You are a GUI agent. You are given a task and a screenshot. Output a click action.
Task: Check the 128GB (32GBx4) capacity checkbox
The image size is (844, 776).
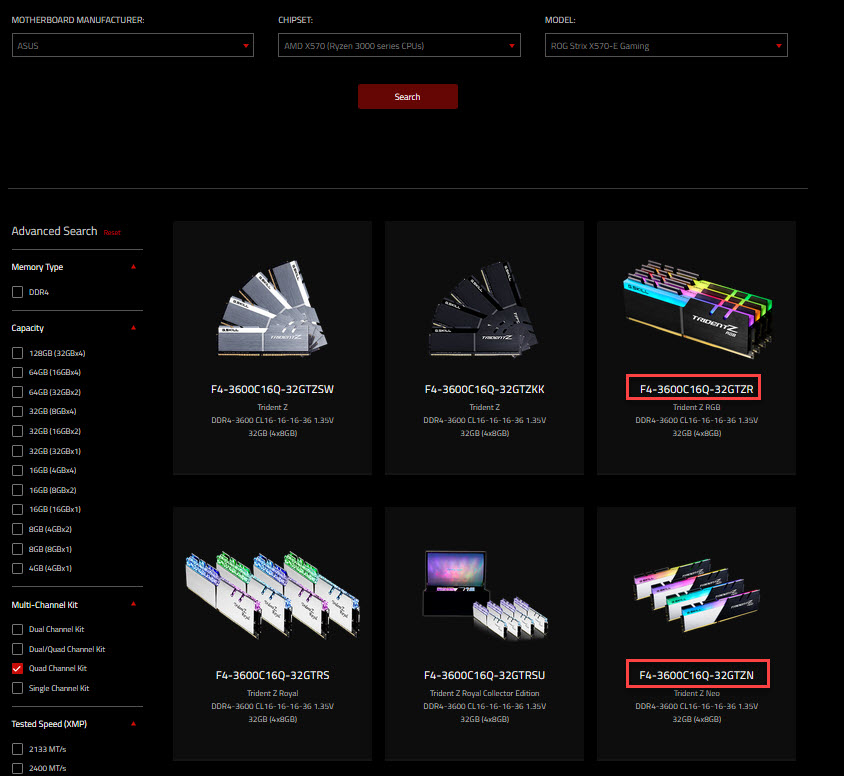[x=17, y=353]
